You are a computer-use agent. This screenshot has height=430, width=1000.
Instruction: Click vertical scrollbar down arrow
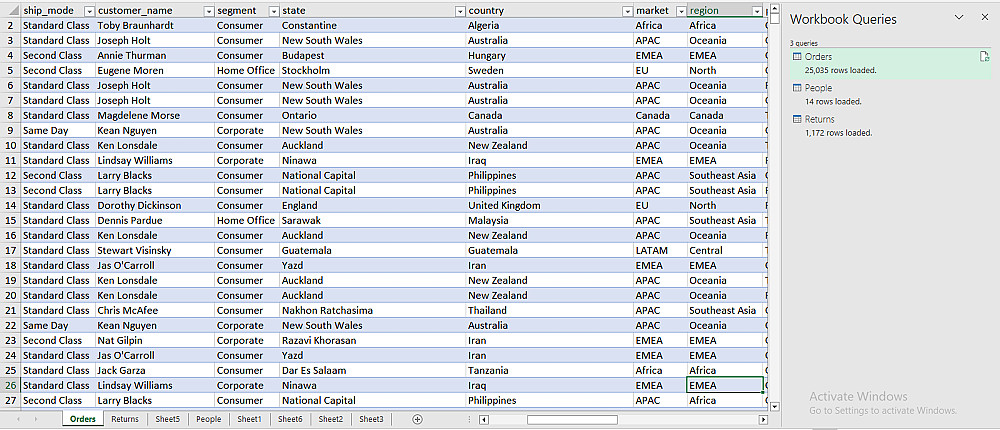coord(775,406)
